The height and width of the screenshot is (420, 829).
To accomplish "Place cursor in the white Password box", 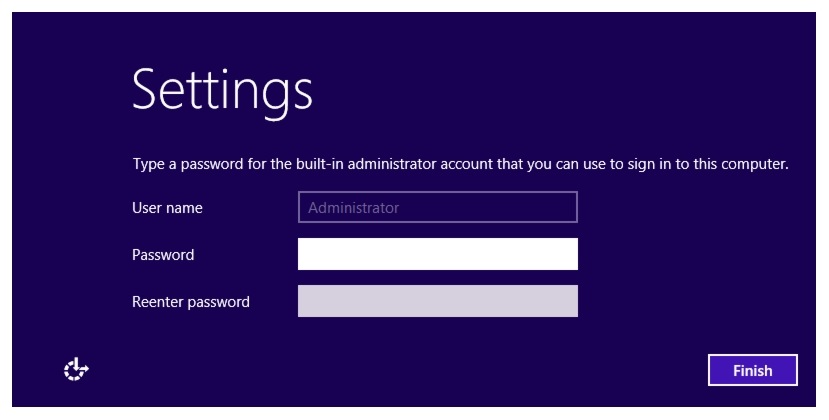I will [438, 254].
